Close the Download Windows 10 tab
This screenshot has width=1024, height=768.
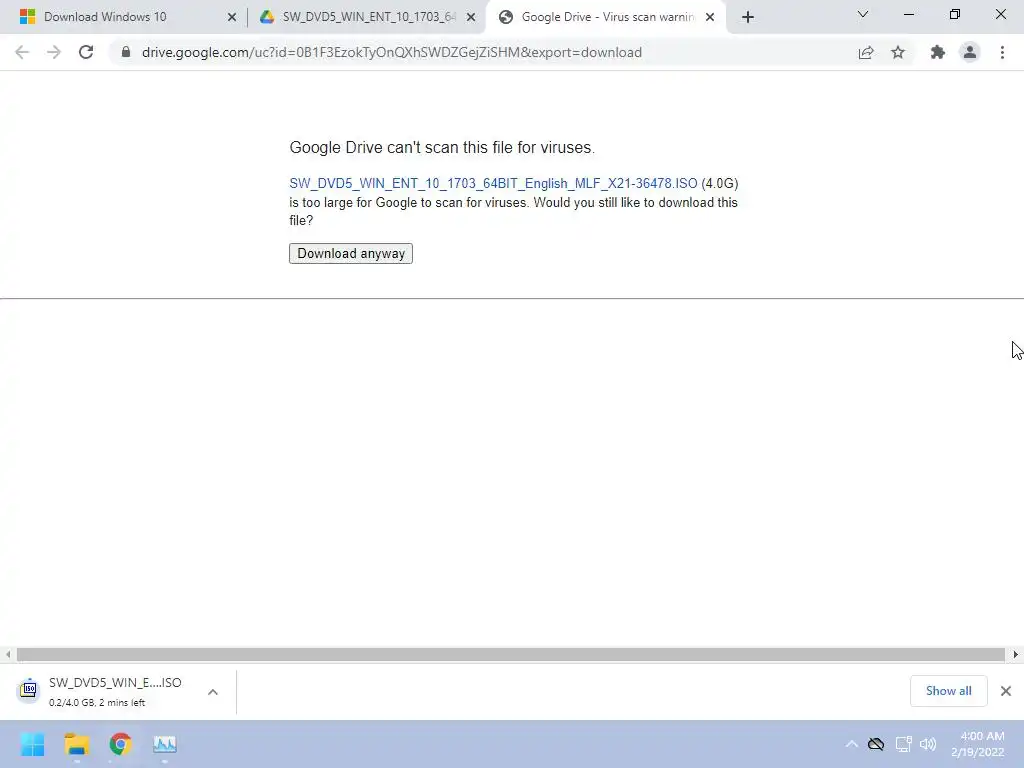232,17
